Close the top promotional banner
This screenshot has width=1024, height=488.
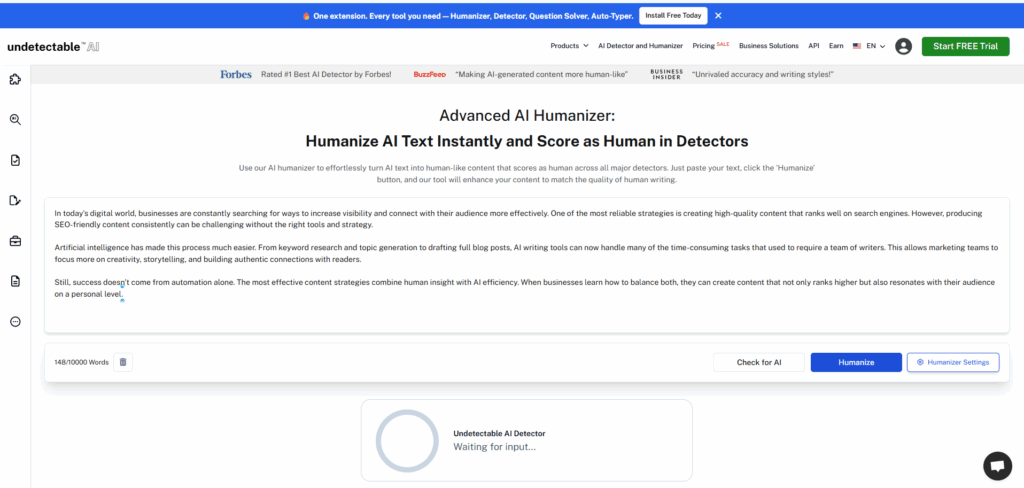pyautogui.click(x=718, y=16)
